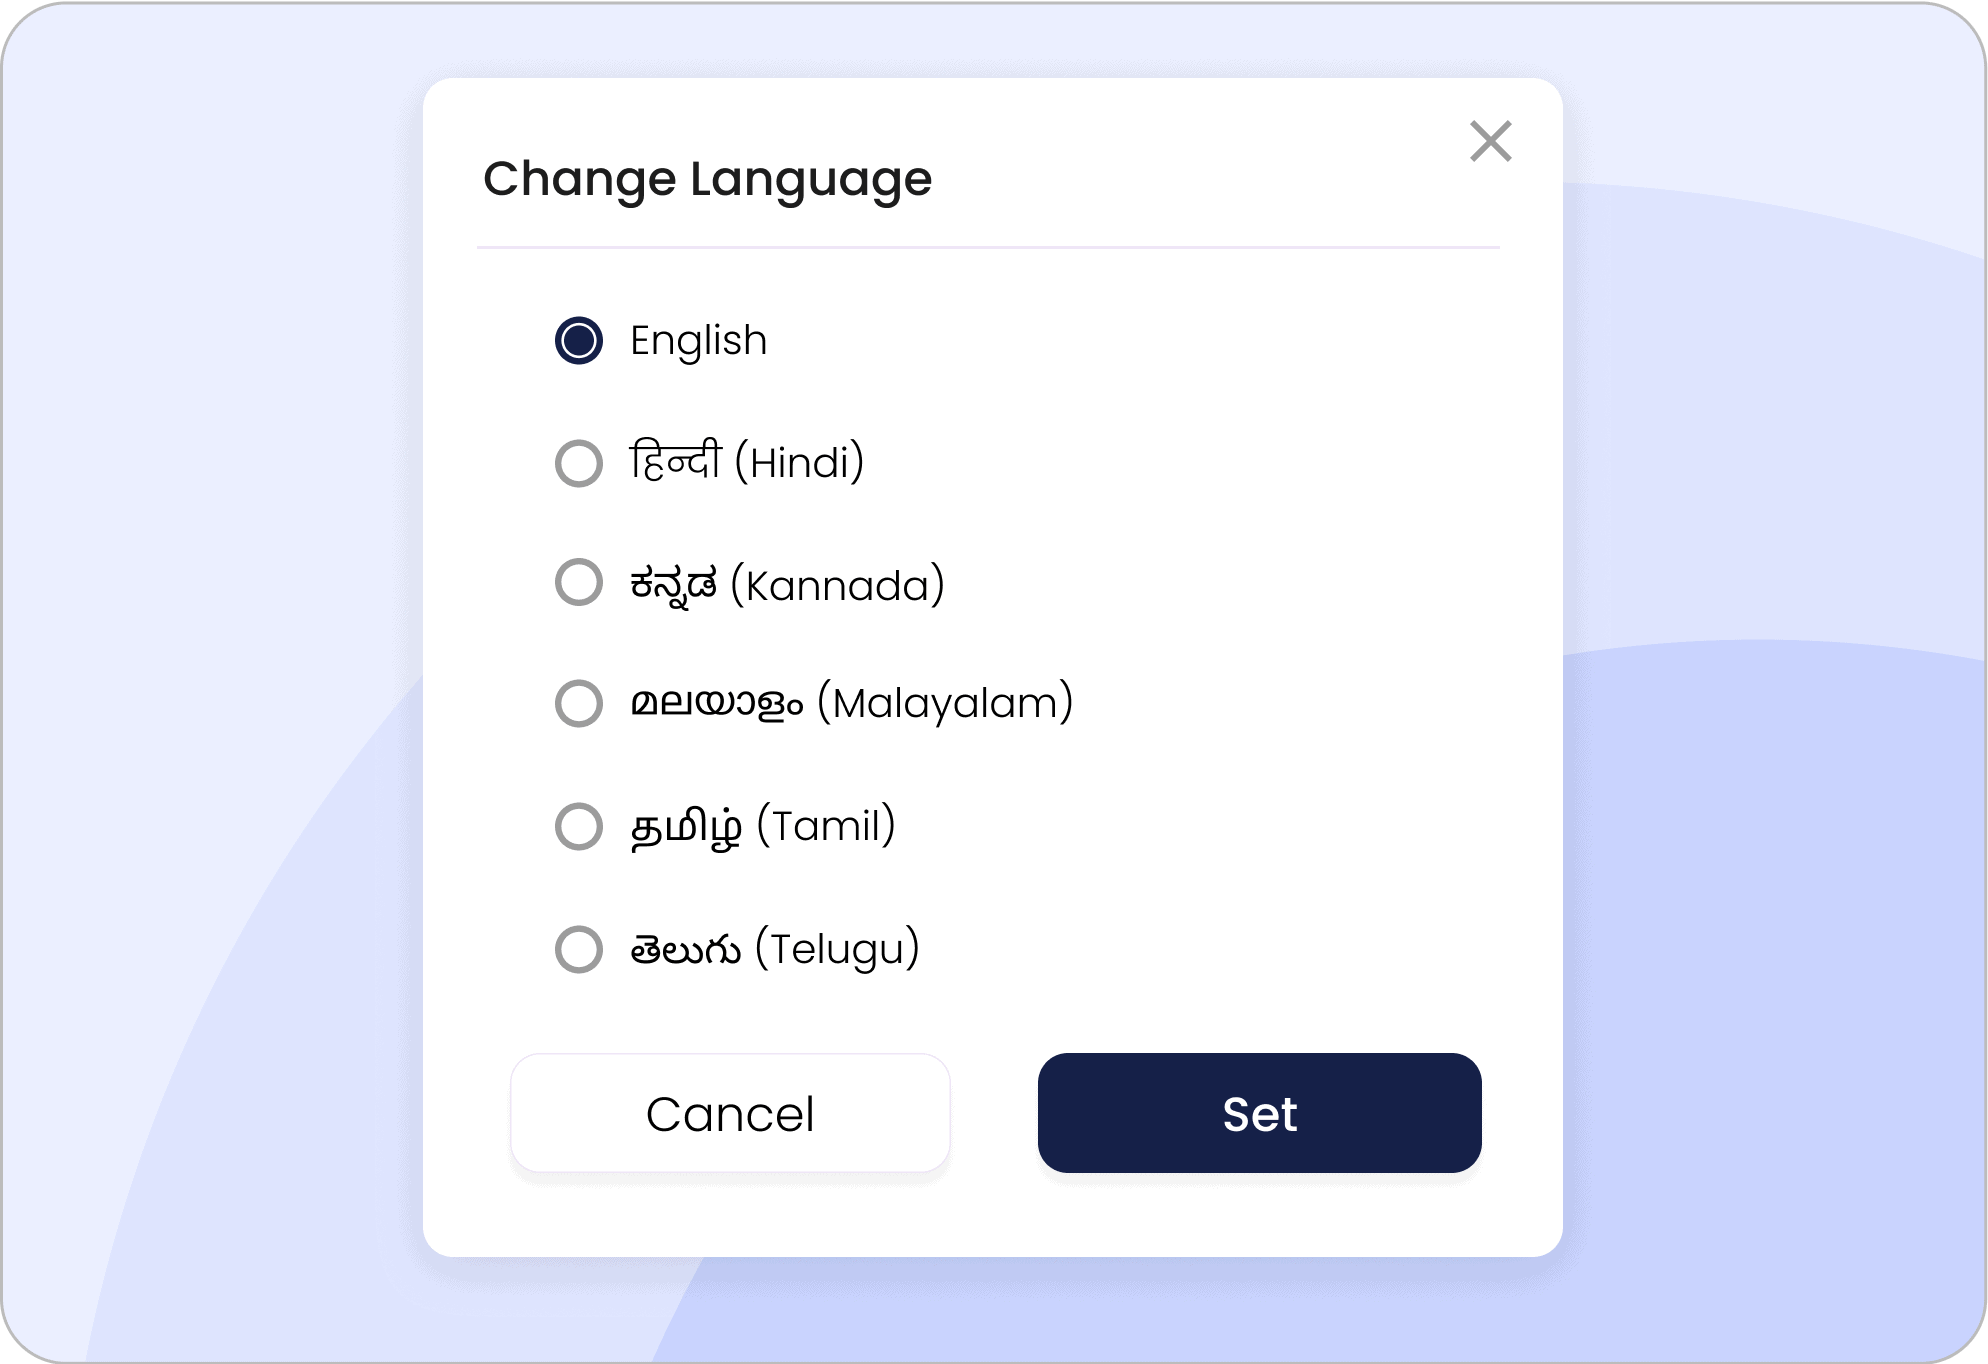The height and width of the screenshot is (1364, 1988).
Task: Click the "(Malayalam)" parenthetical label
Action: tap(945, 703)
